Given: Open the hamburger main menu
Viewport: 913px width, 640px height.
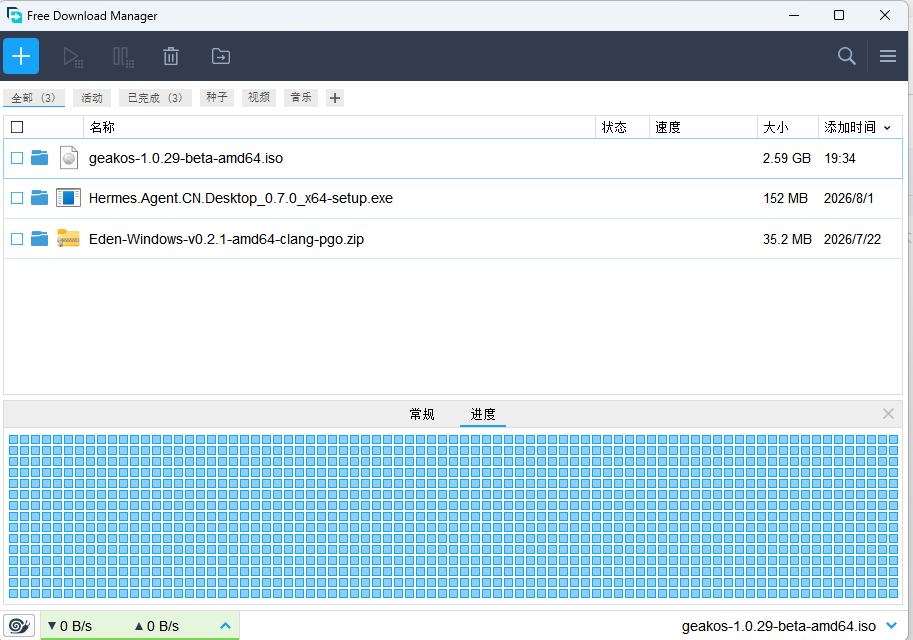Looking at the screenshot, I should tap(887, 56).
